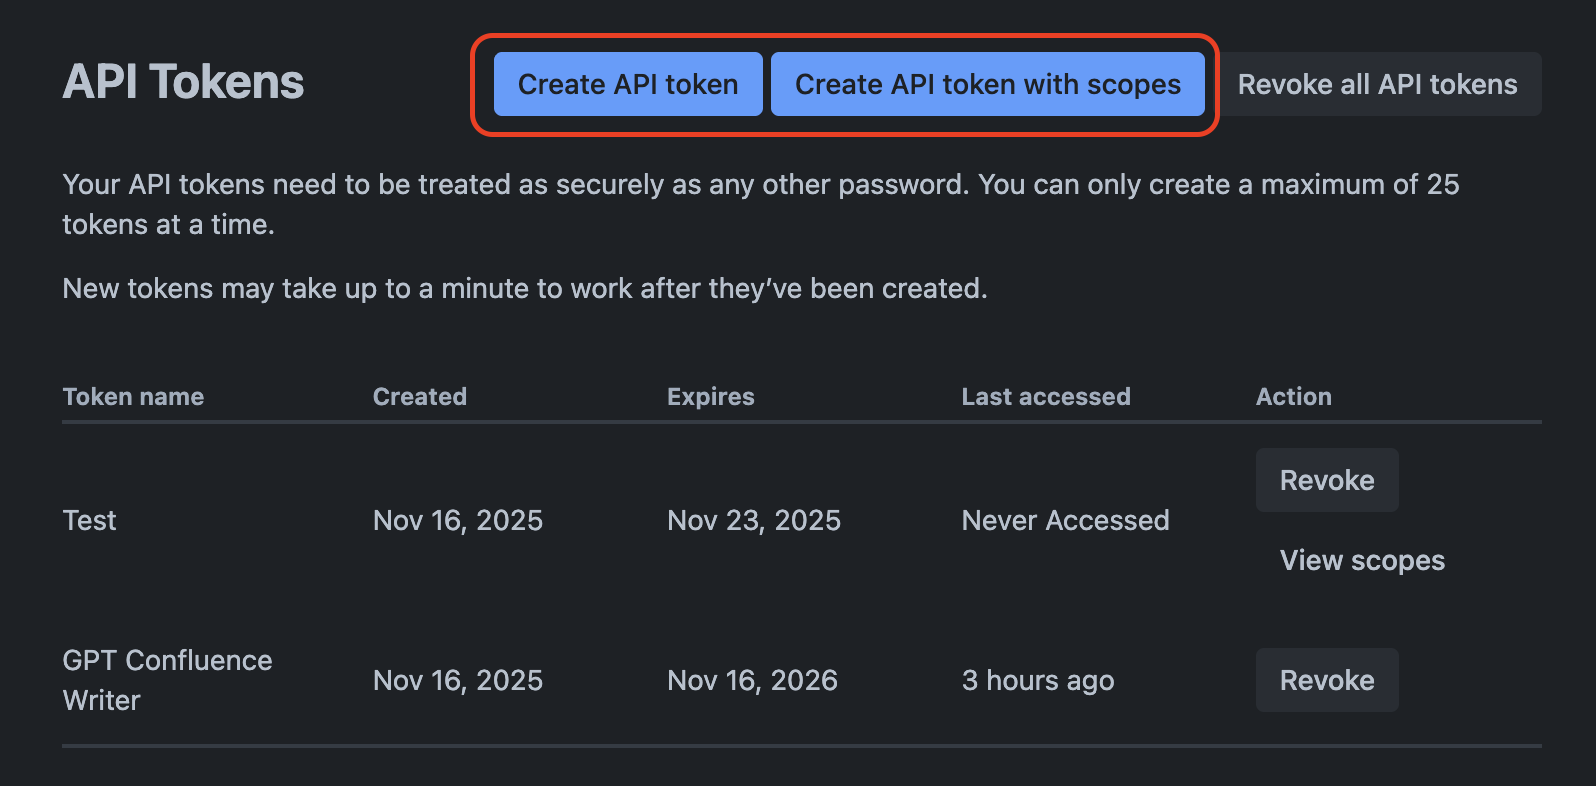
Task: Select the Expires column header
Action: [x=710, y=397]
